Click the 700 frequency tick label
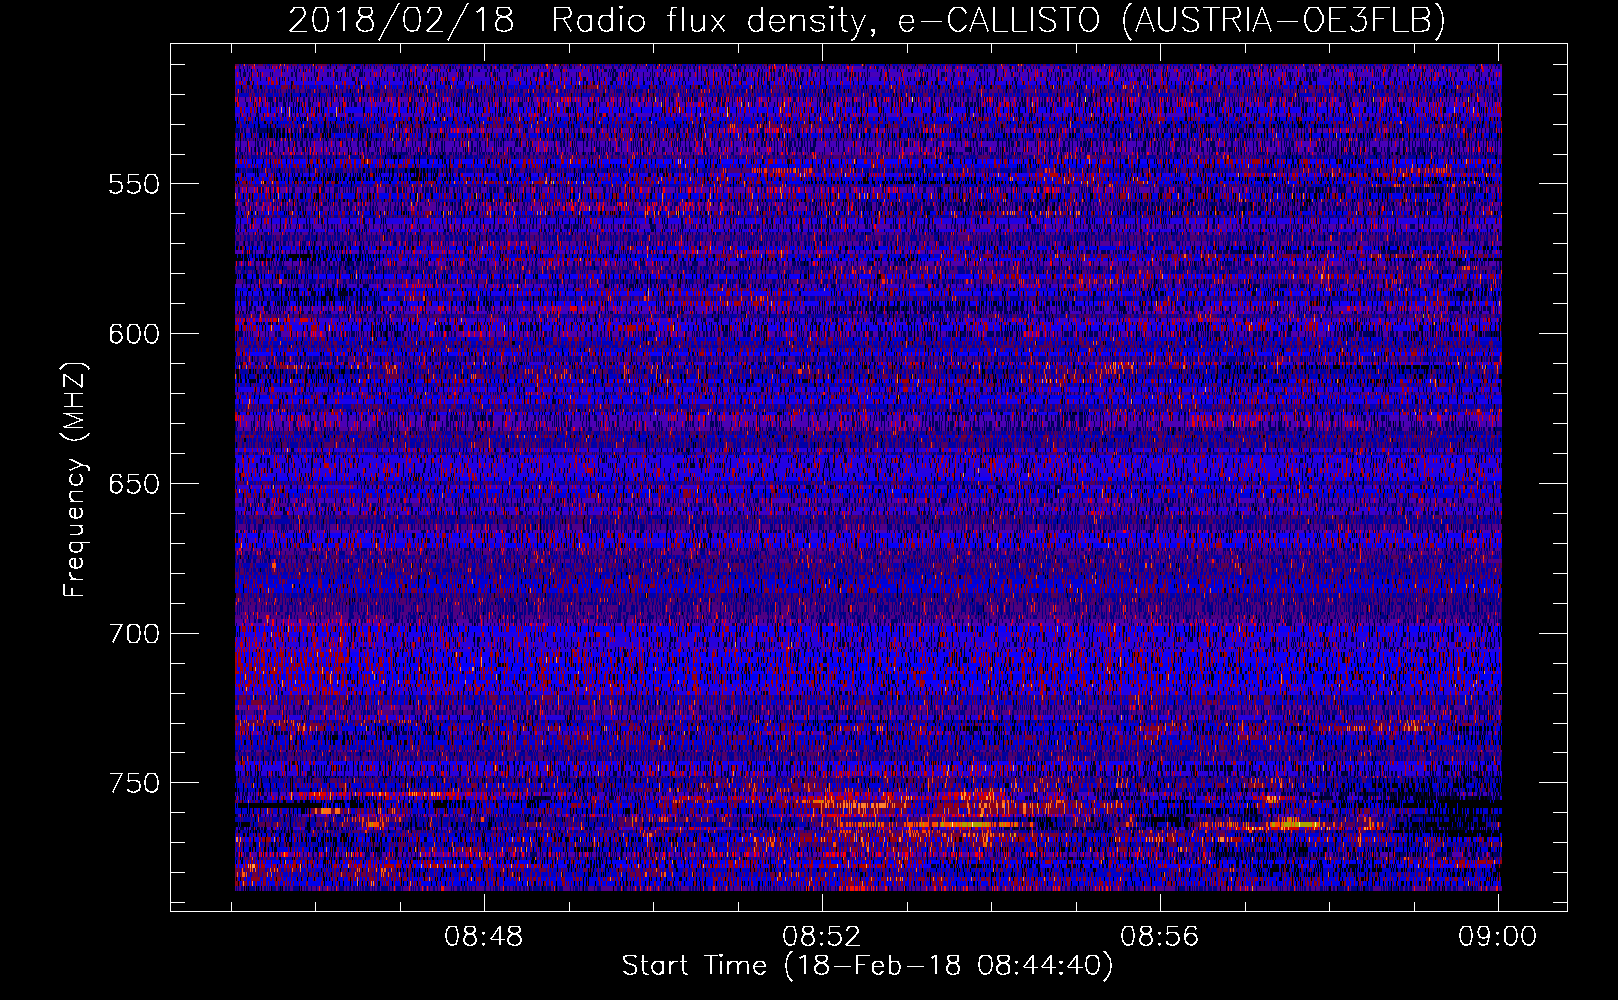 [x=134, y=634]
